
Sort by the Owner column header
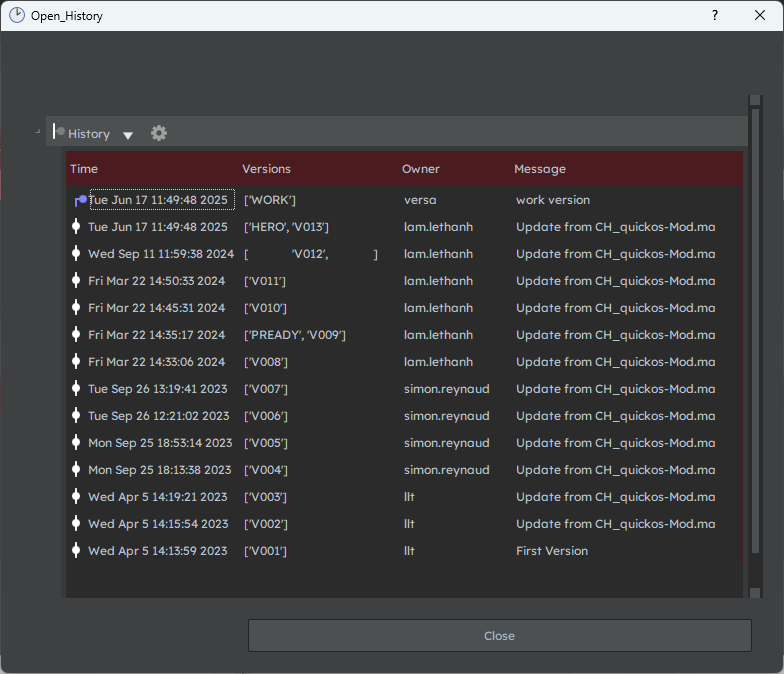click(421, 169)
